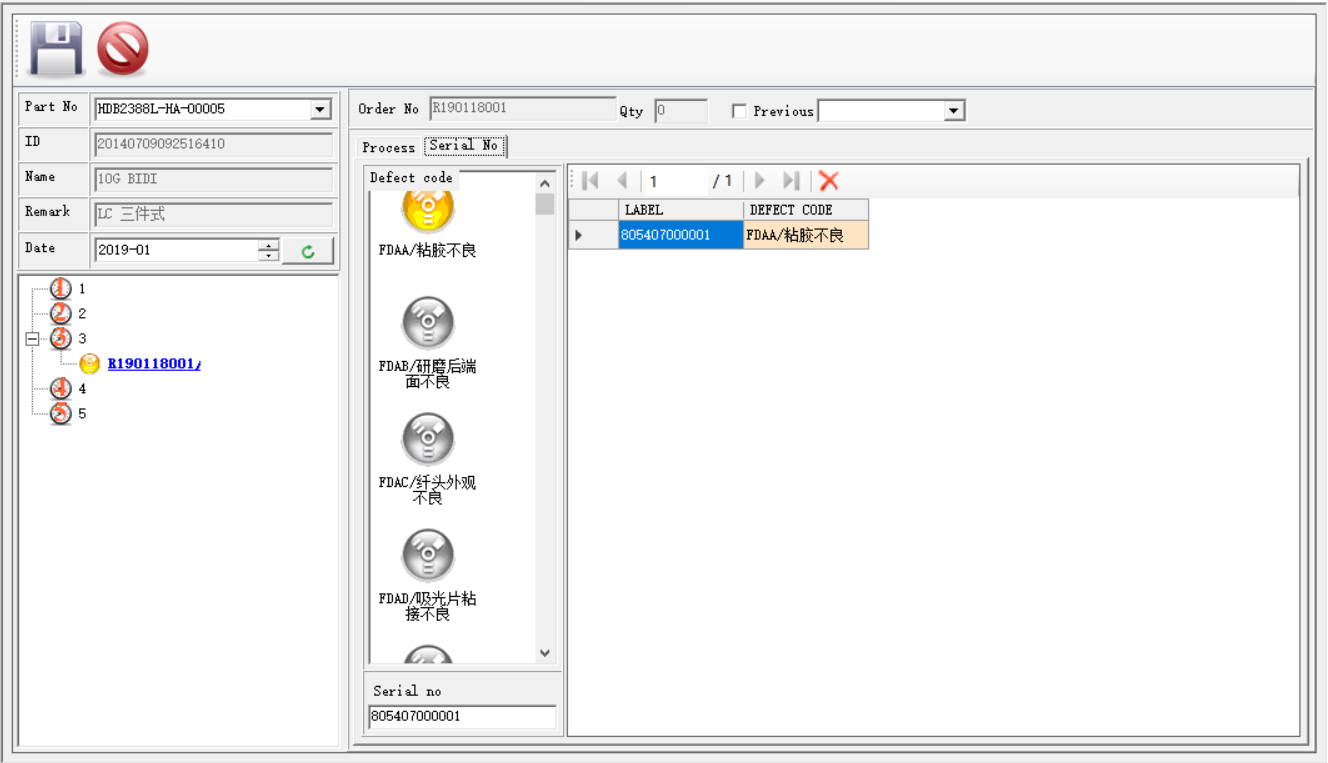Select the FDAC defect code icon
1328x763 pixels.
click(428, 439)
